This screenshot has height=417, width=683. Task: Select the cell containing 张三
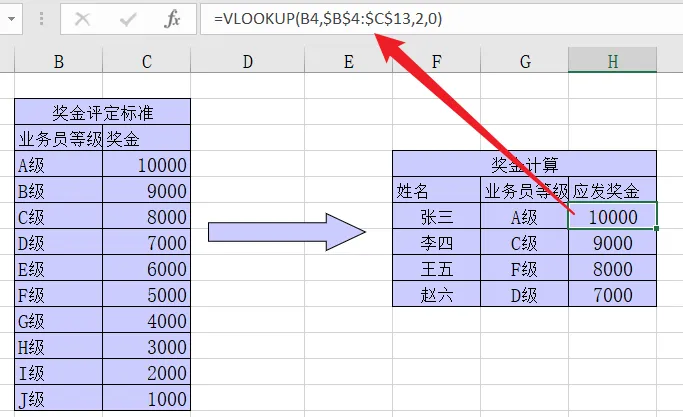tap(436, 216)
